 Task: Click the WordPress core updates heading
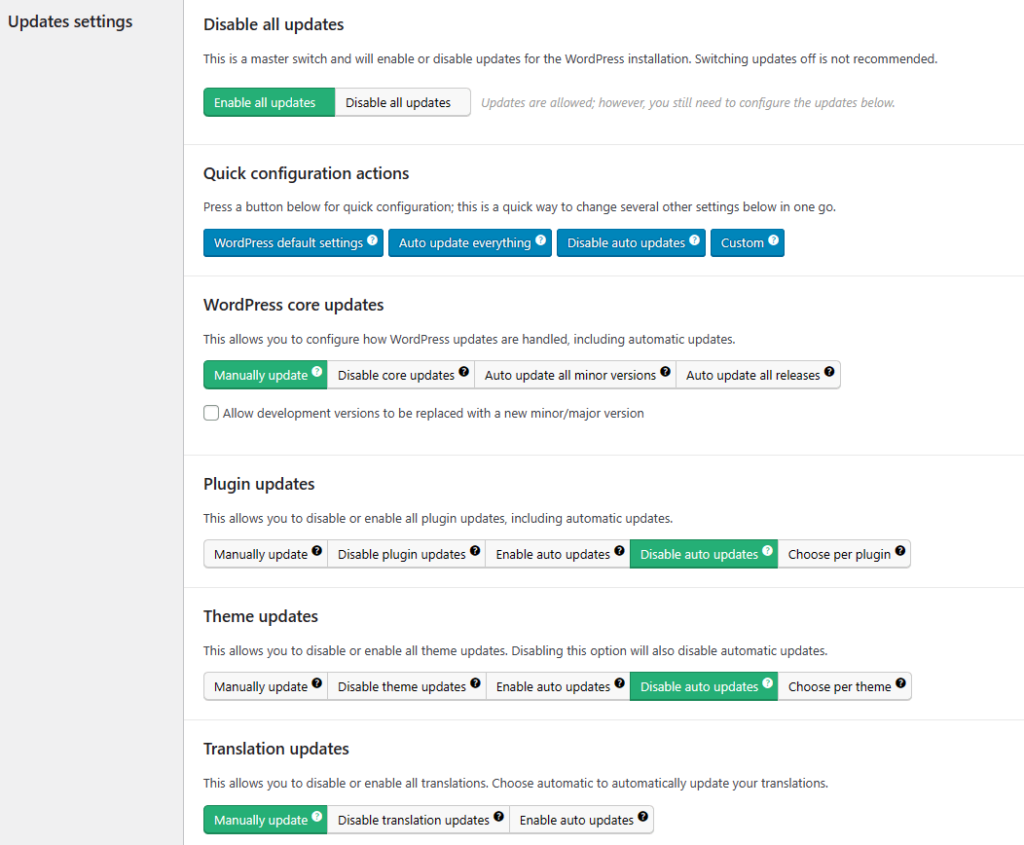click(293, 305)
